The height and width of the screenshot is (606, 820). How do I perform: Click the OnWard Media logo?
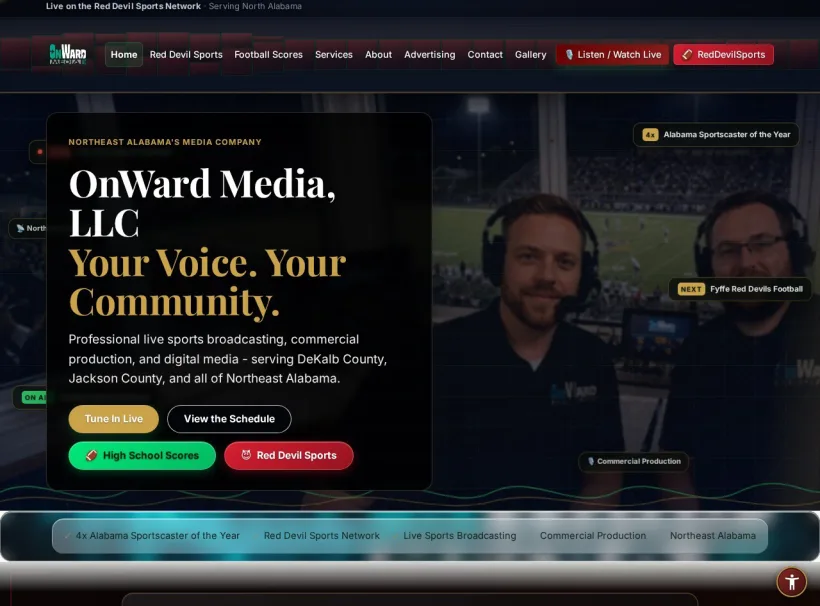pos(68,54)
